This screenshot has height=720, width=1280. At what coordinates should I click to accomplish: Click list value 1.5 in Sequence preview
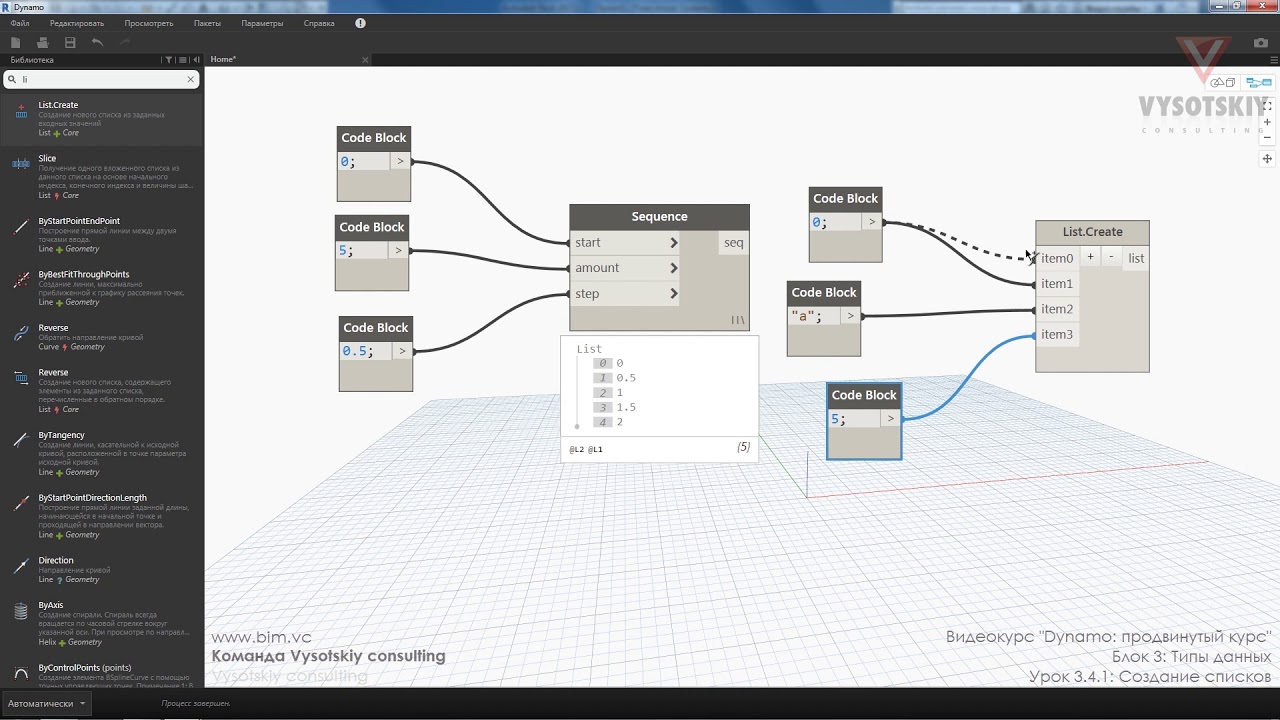point(626,407)
